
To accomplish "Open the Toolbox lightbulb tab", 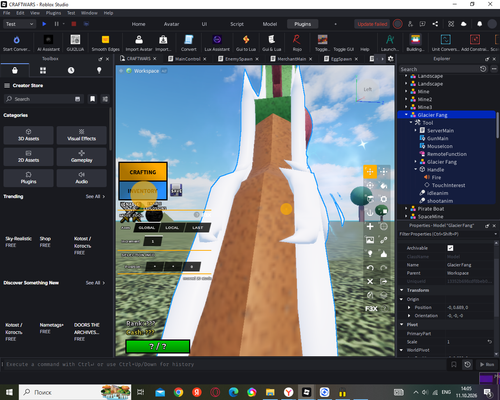I will 99,70.
